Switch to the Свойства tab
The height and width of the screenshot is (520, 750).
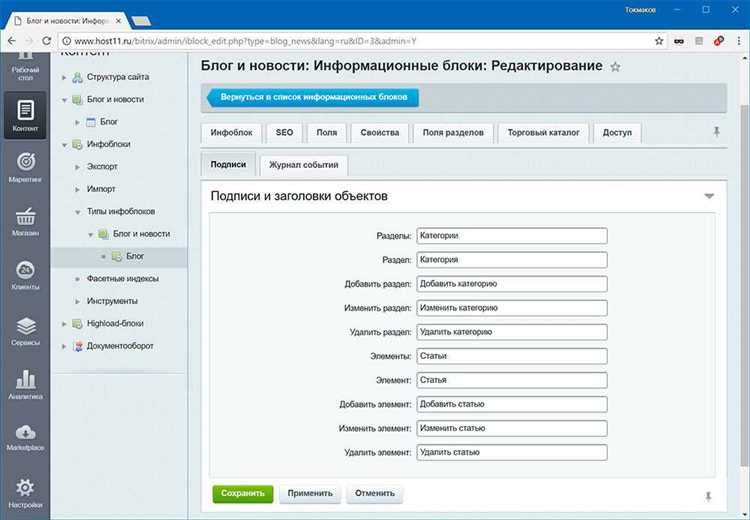pos(380,133)
